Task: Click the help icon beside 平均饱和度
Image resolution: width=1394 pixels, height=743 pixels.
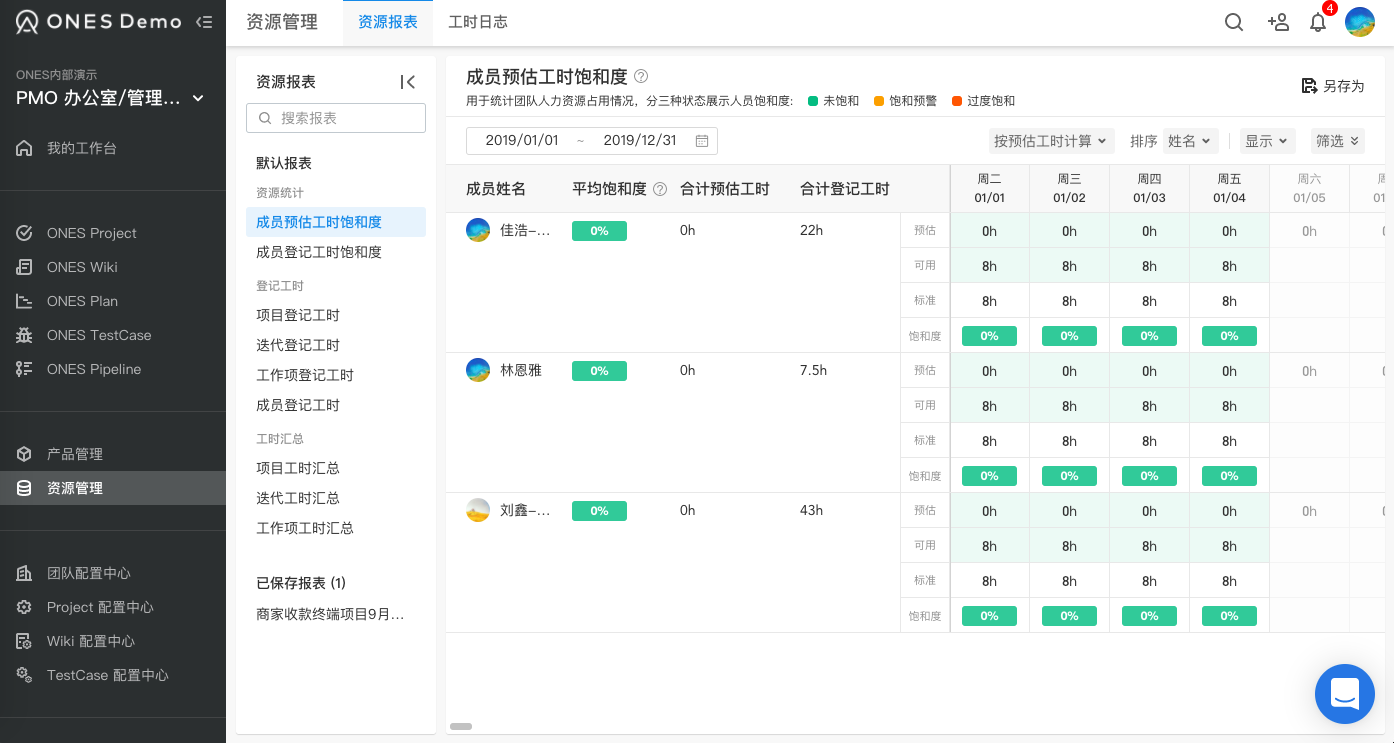Action: [660, 189]
